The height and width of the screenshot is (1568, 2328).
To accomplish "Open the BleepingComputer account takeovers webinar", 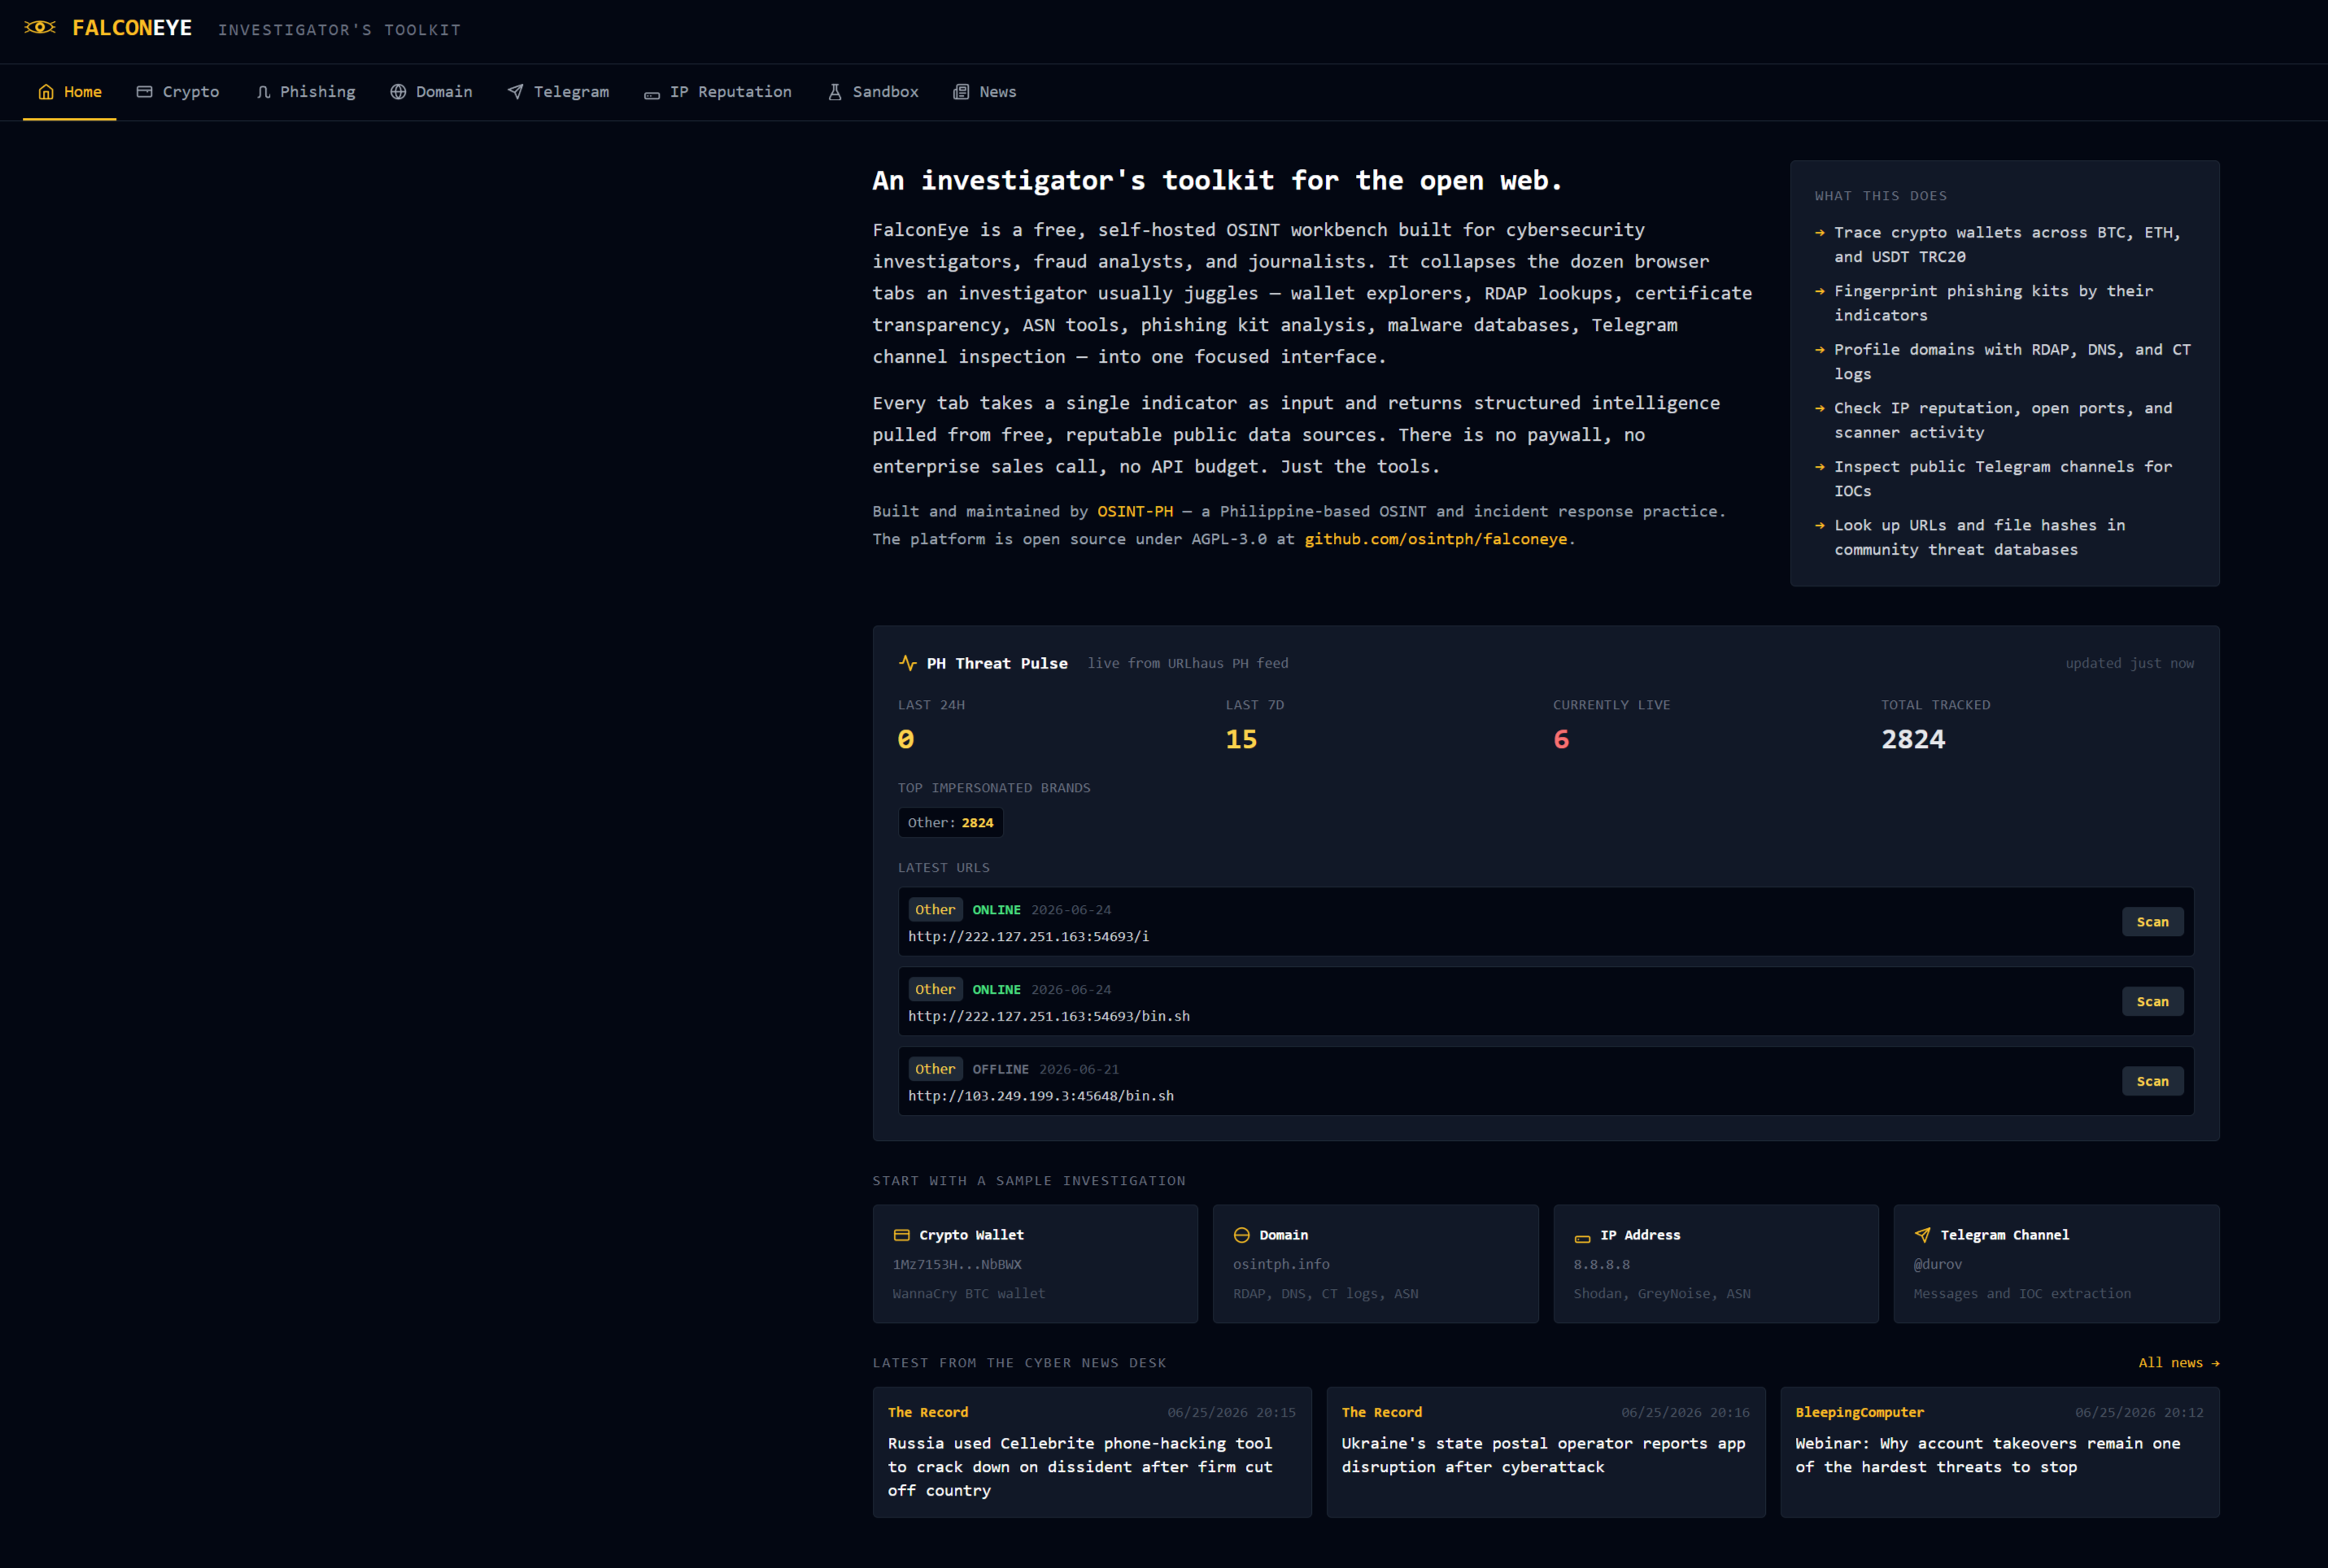I will tap(2000, 1452).
